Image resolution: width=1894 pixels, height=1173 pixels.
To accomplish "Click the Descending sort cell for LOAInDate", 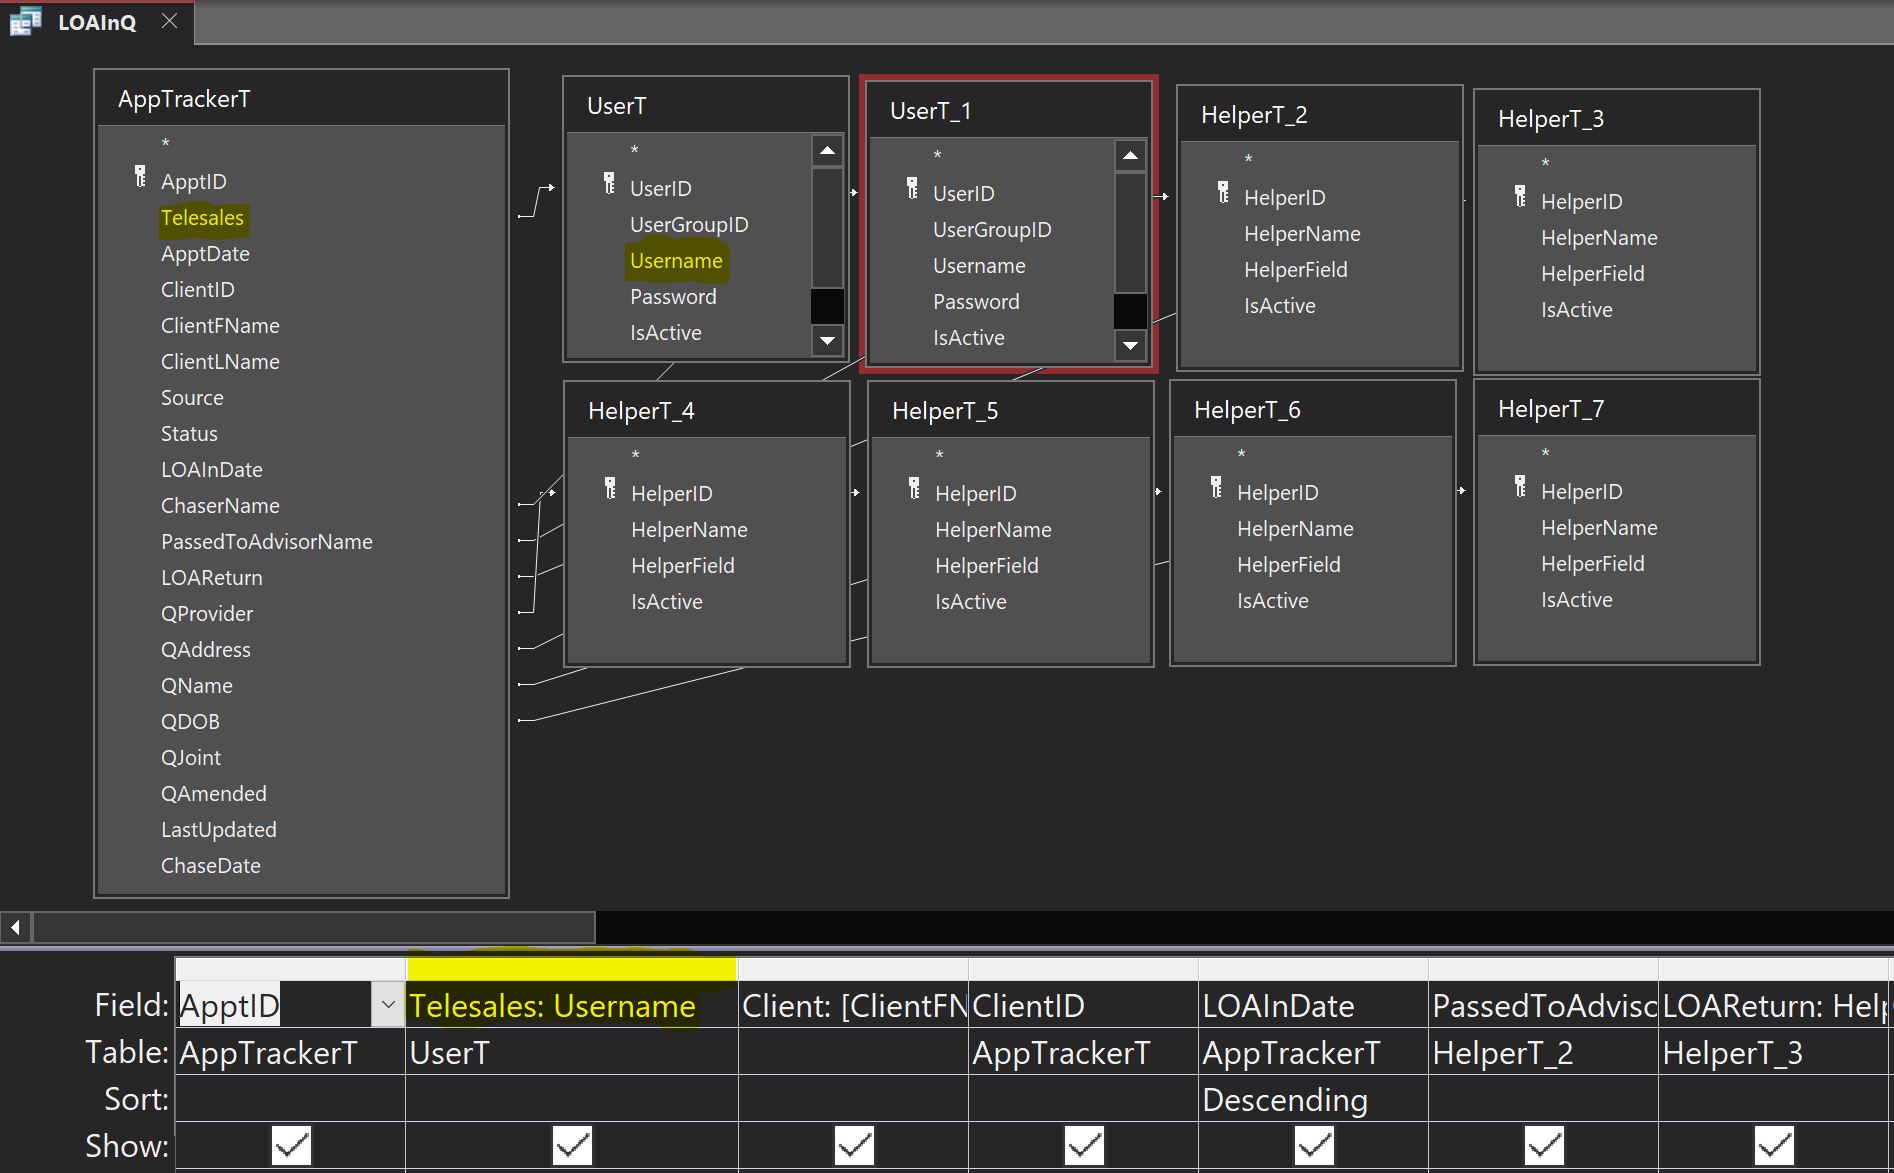I will pyautogui.click(x=1312, y=1099).
